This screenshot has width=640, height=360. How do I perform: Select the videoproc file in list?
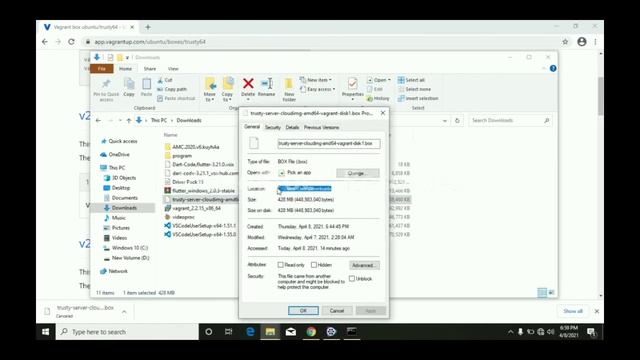180,217
